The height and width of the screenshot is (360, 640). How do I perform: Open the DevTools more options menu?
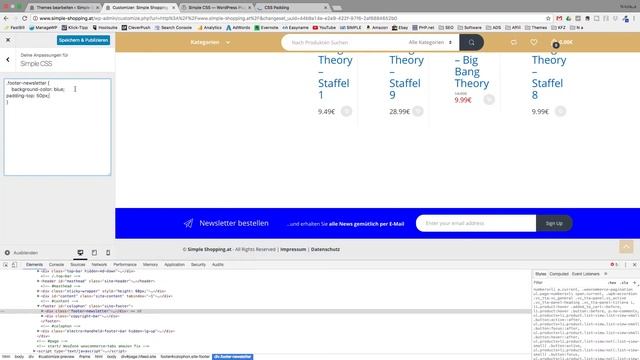625,265
